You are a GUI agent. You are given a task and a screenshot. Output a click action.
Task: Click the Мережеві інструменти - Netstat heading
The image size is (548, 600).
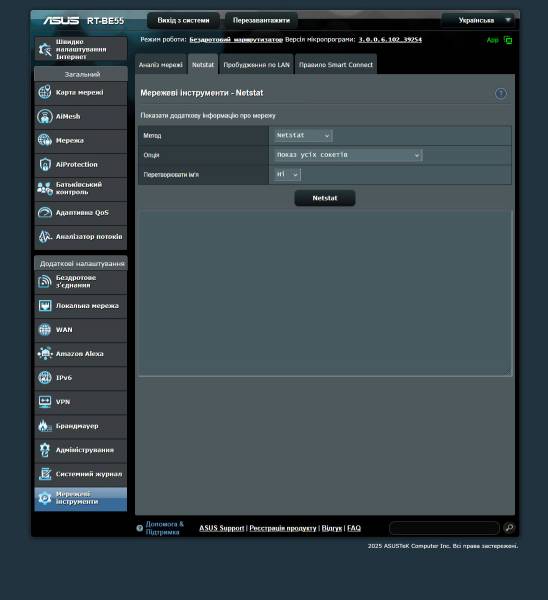tap(202, 93)
